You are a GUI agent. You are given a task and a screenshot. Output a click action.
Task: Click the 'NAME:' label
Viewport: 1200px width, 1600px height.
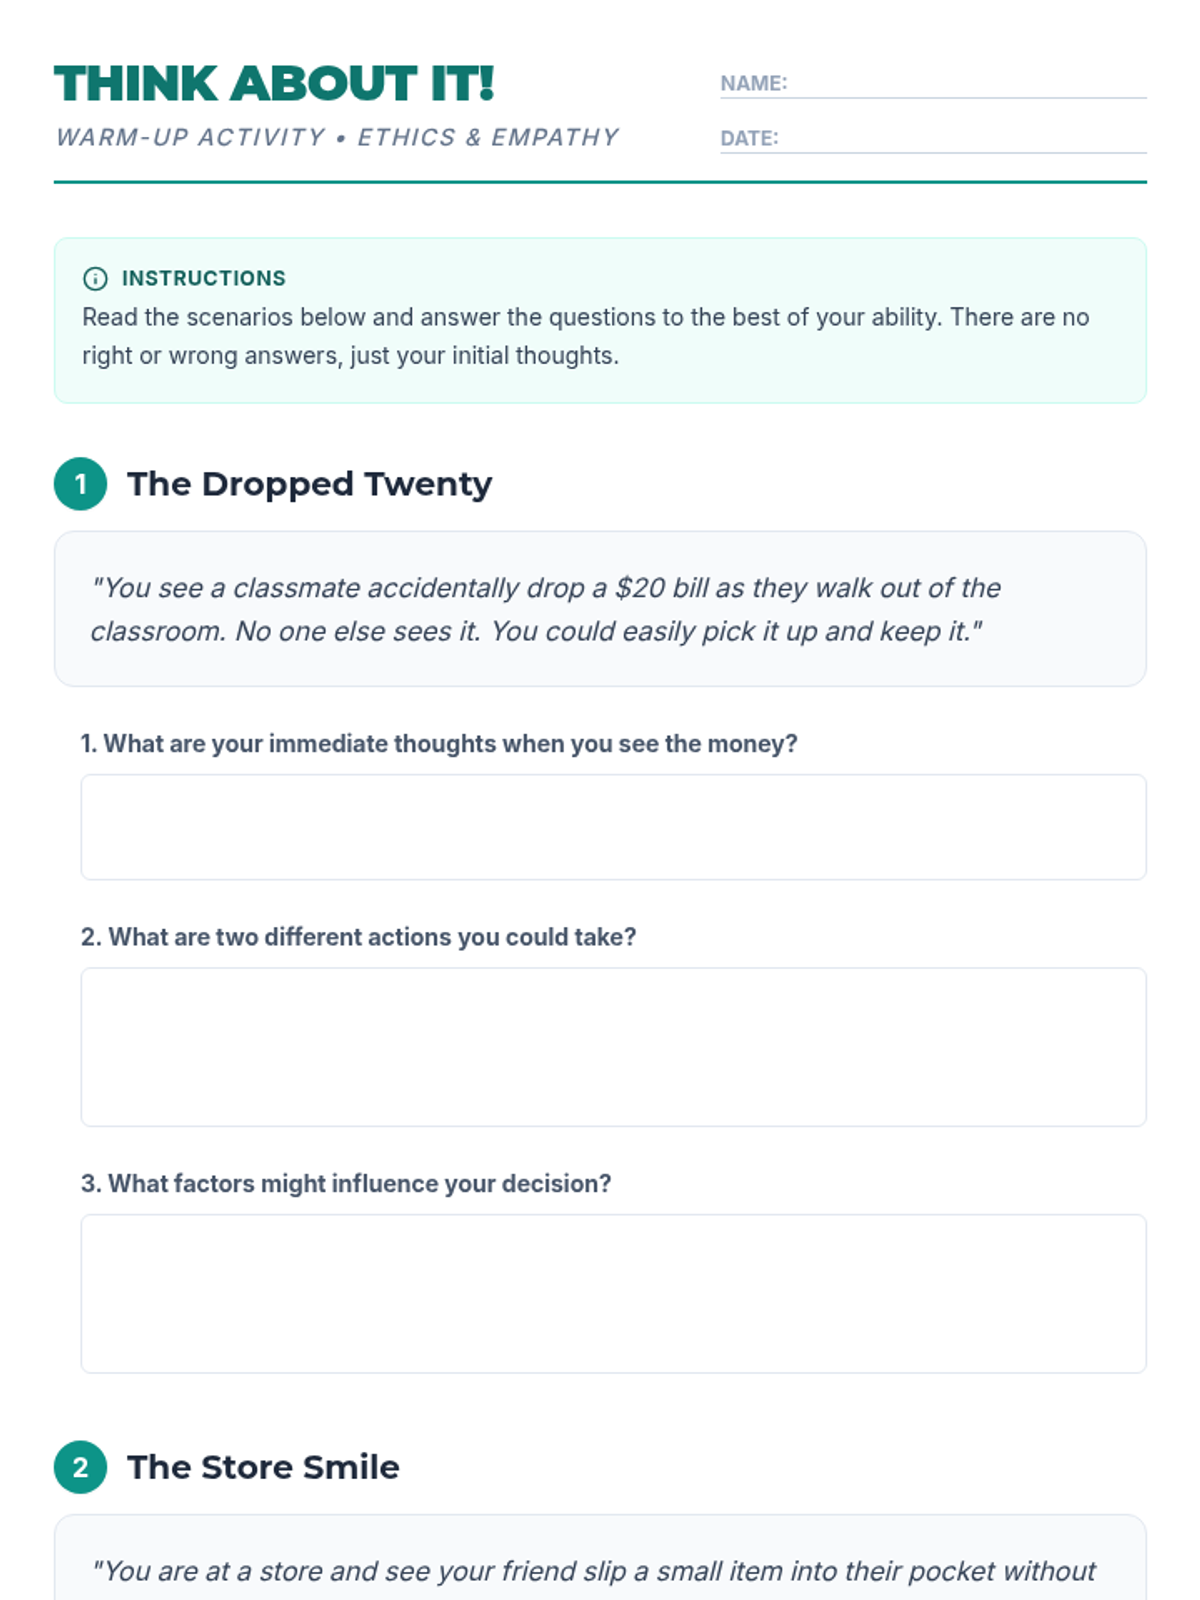(x=753, y=84)
